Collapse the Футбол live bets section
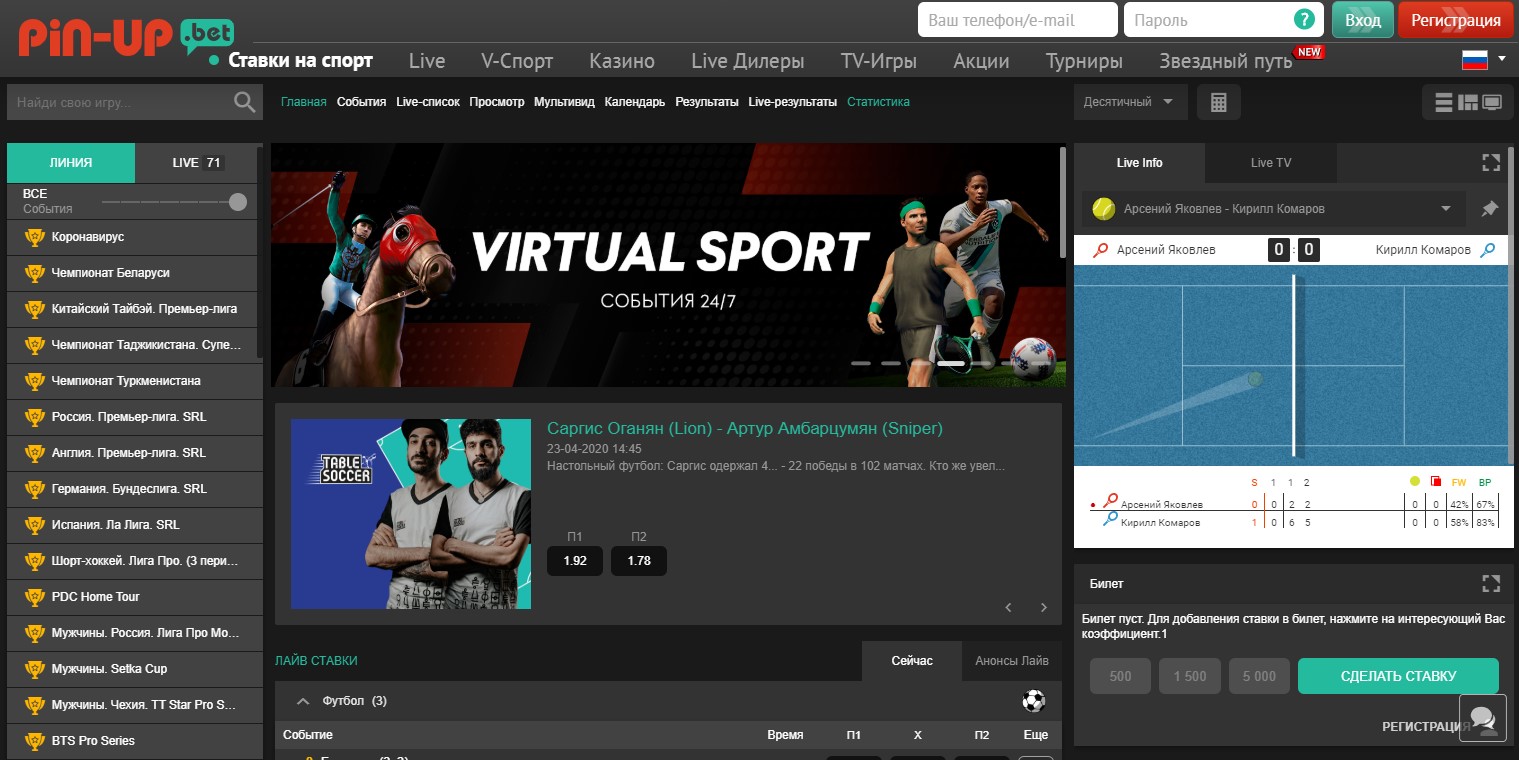 (303, 701)
